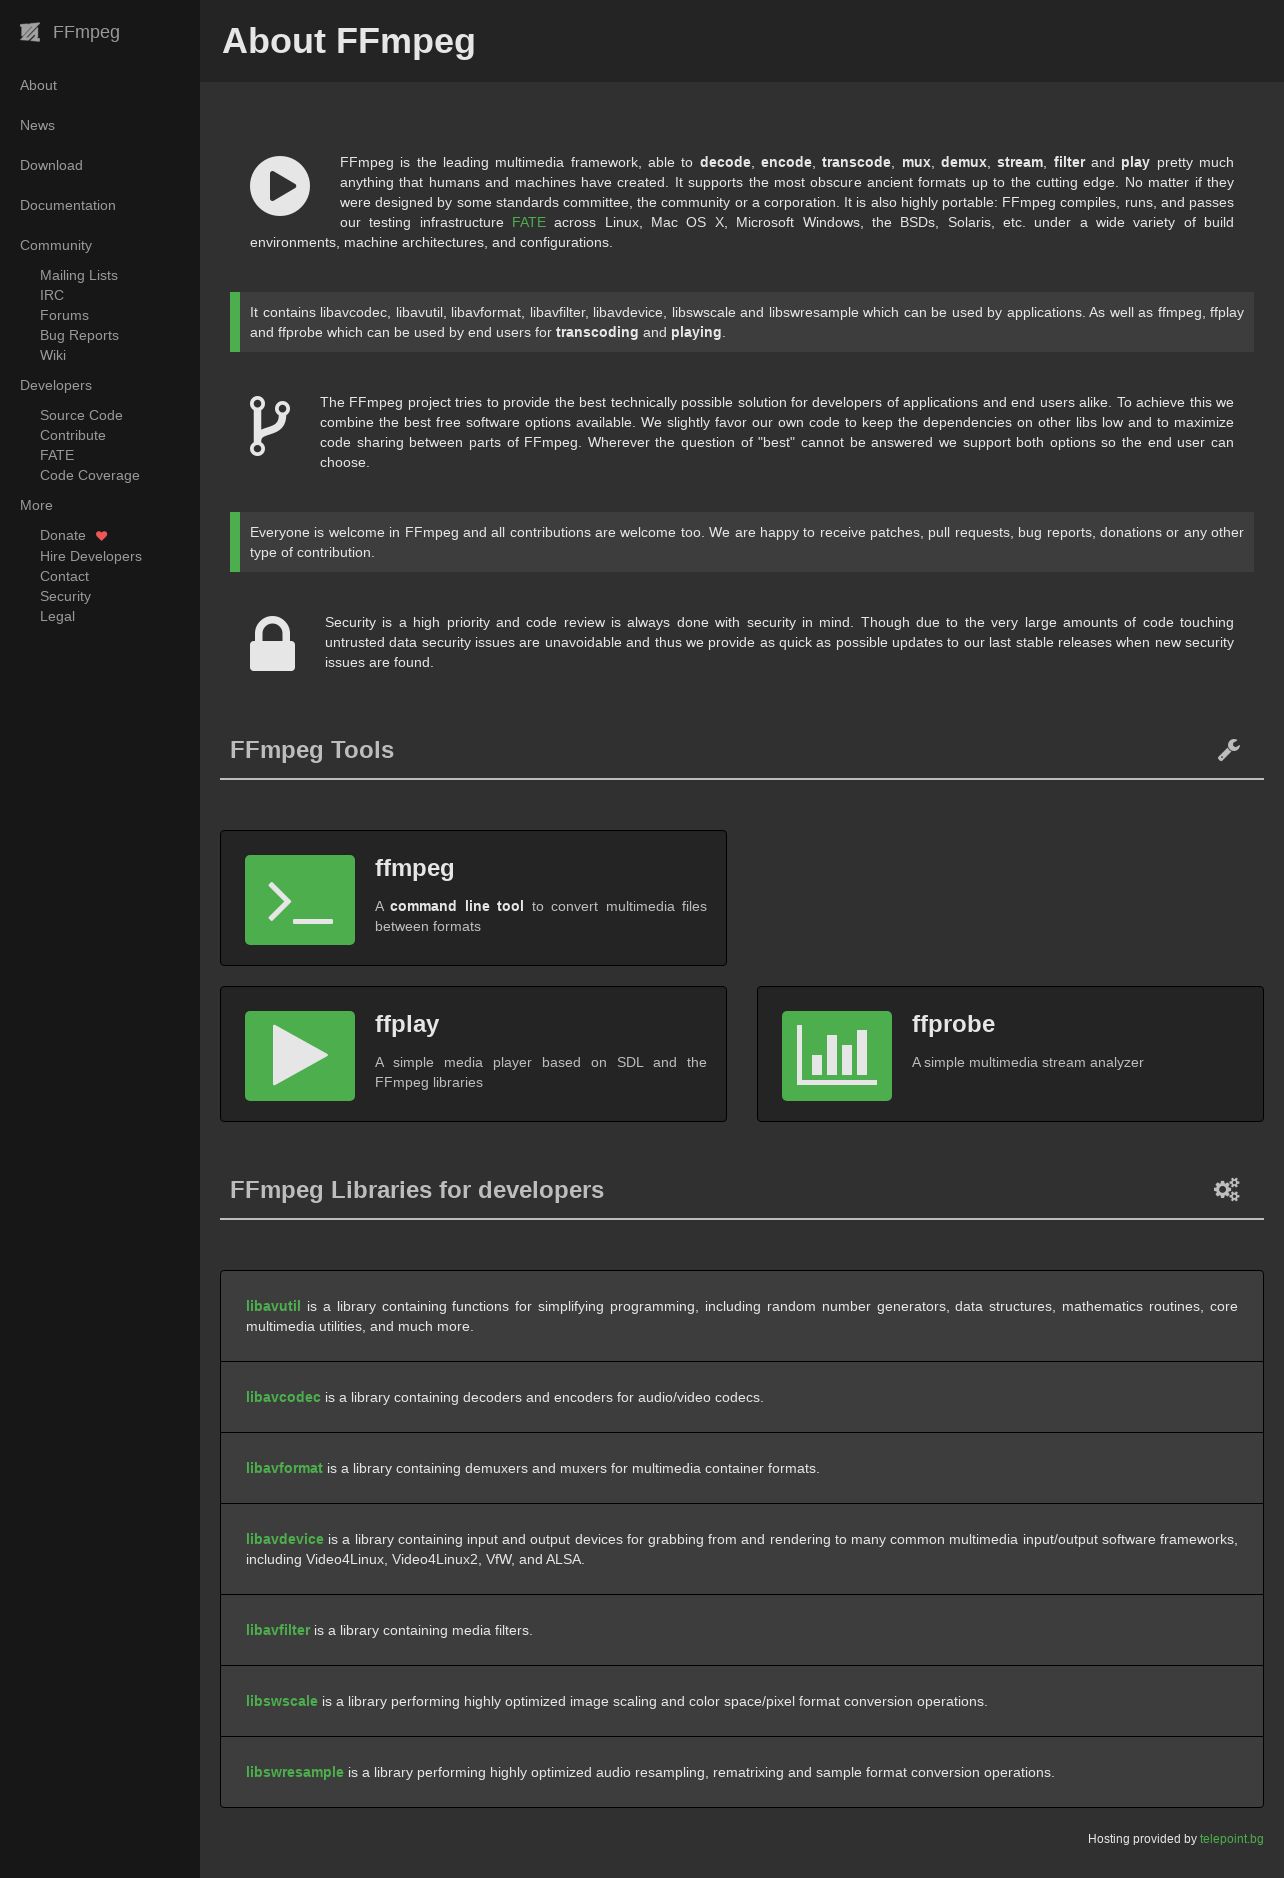Follow the green FATE link in intro paragraph
This screenshot has width=1284, height=1878.
[x=529, y=222]
